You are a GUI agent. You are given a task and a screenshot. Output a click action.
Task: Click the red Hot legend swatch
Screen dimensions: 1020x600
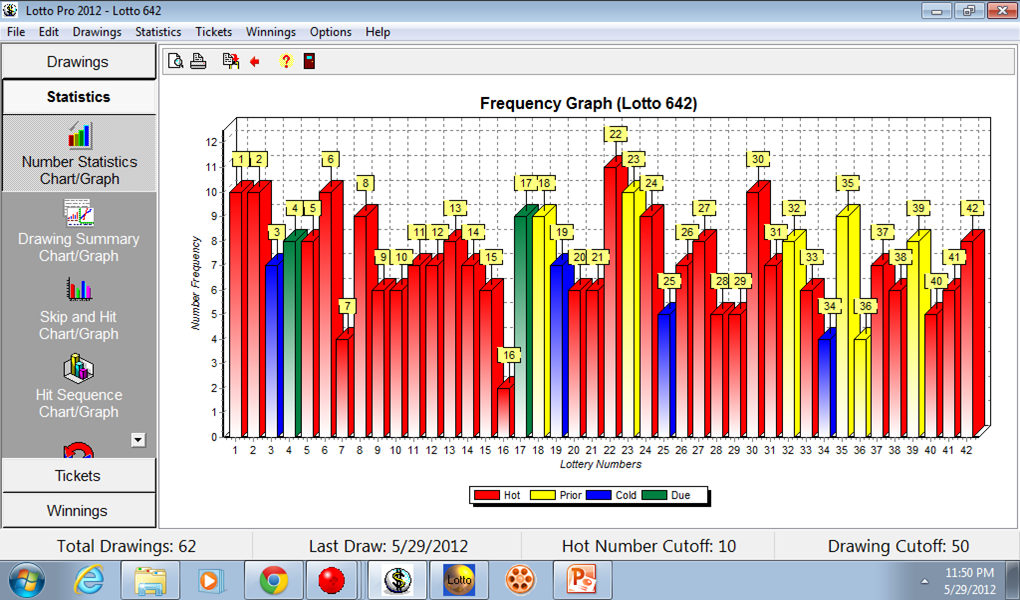tap(487, 495)
